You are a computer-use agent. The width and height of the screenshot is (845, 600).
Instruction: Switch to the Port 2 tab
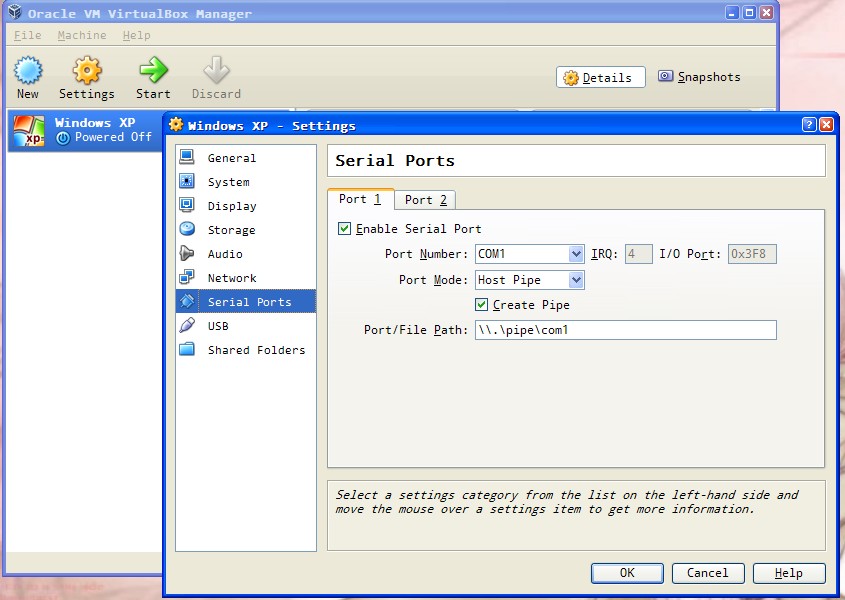(426, 200)
